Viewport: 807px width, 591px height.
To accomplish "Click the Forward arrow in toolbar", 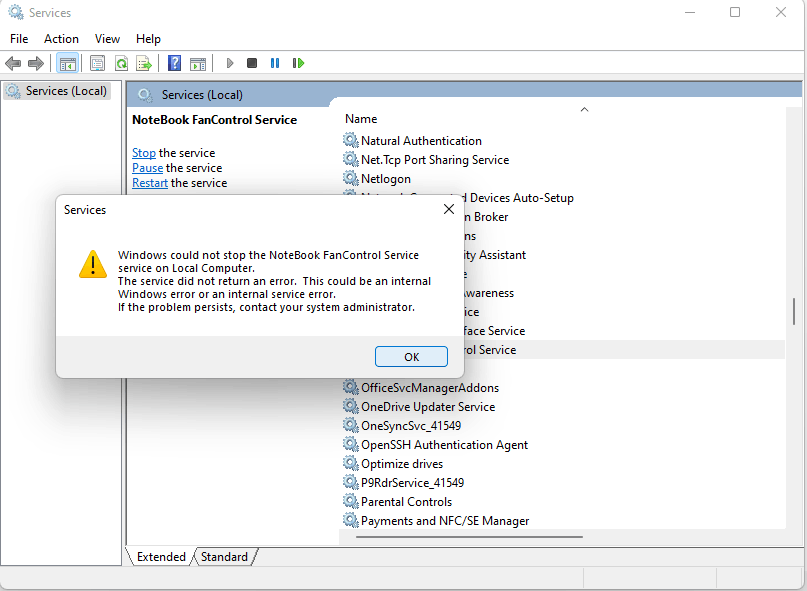I will coord(36,63).
